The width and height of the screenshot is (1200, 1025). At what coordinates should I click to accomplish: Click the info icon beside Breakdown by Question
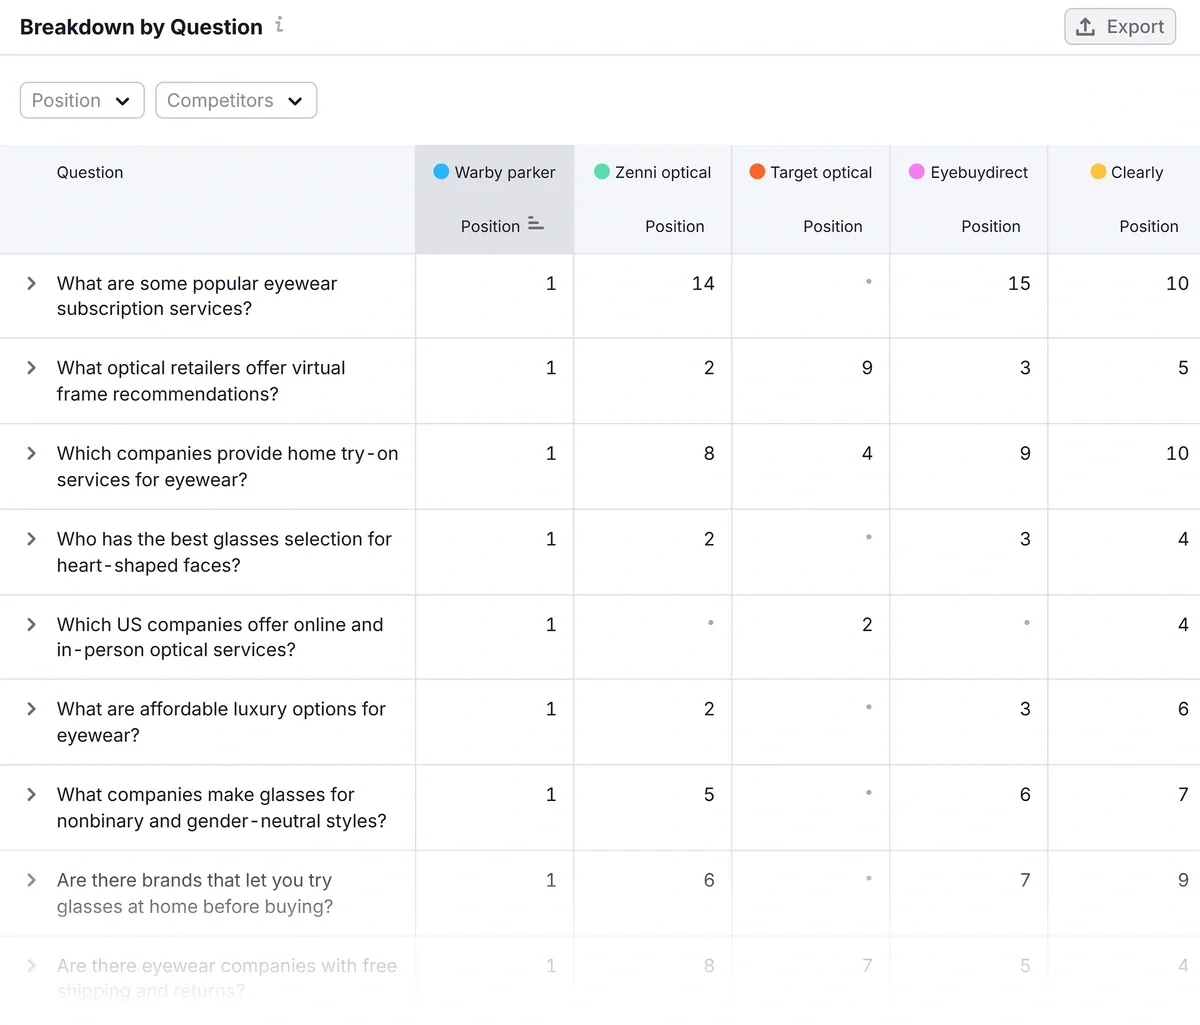pos(279,25)
